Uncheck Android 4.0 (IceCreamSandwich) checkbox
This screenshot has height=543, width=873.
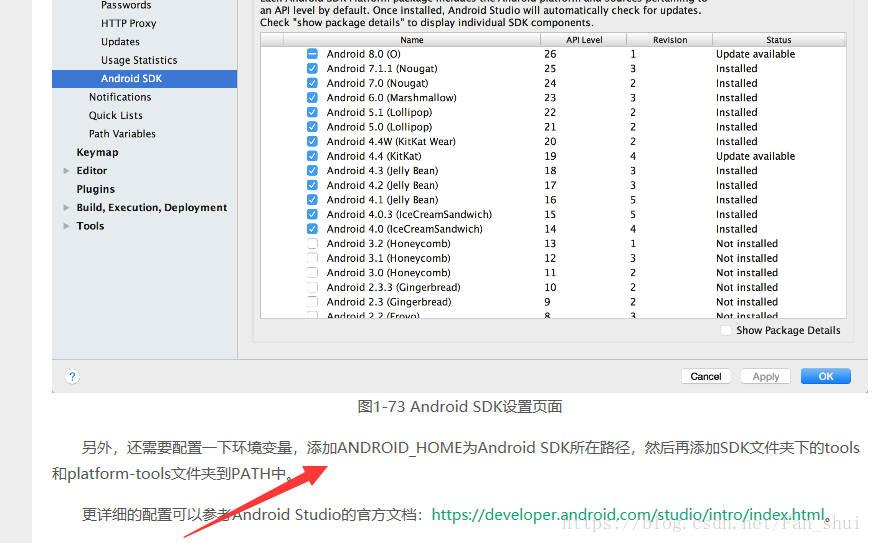tap(312, 229)
